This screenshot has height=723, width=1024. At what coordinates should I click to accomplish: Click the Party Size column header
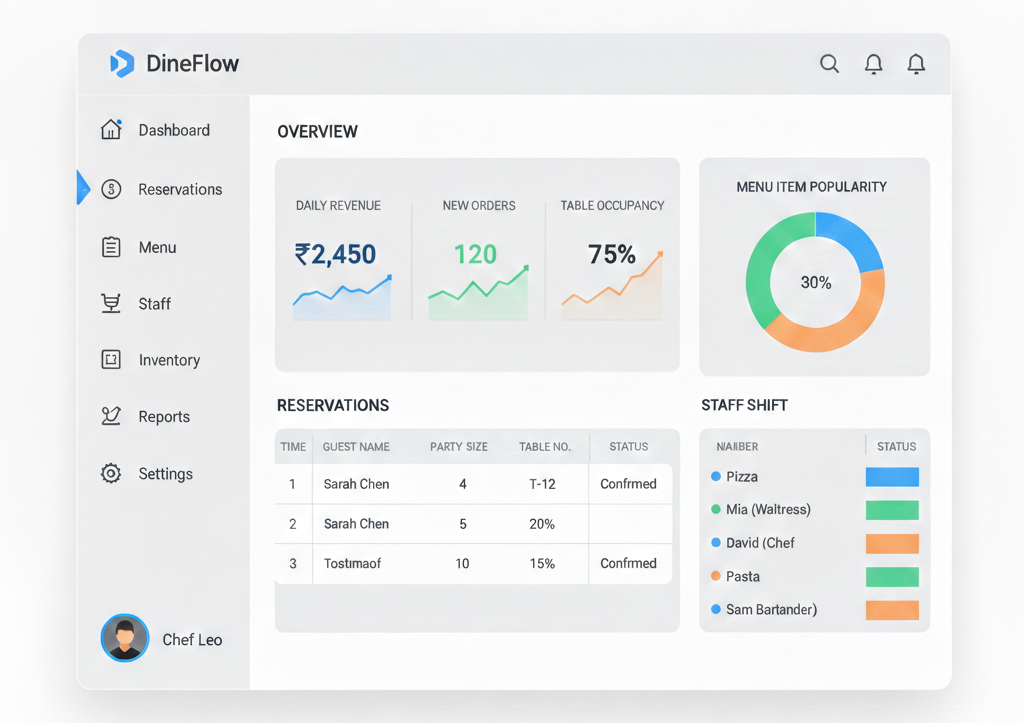(x=459, y=447)
